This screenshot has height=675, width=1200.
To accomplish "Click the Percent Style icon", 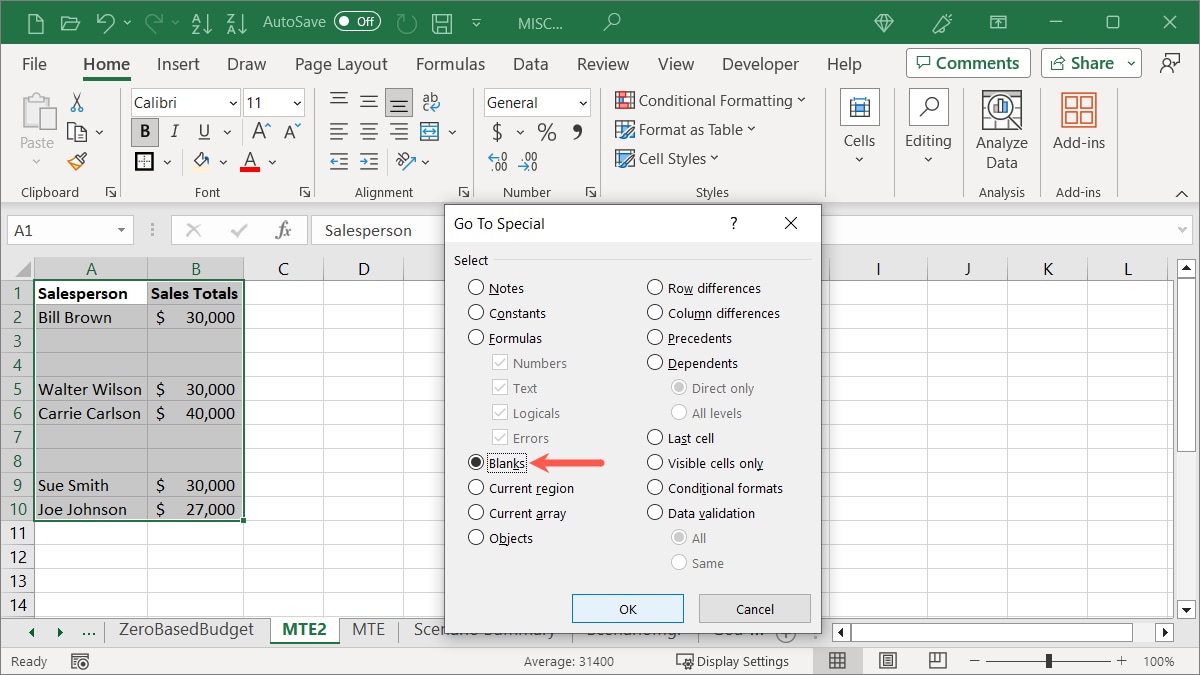I will click(546, 132).
